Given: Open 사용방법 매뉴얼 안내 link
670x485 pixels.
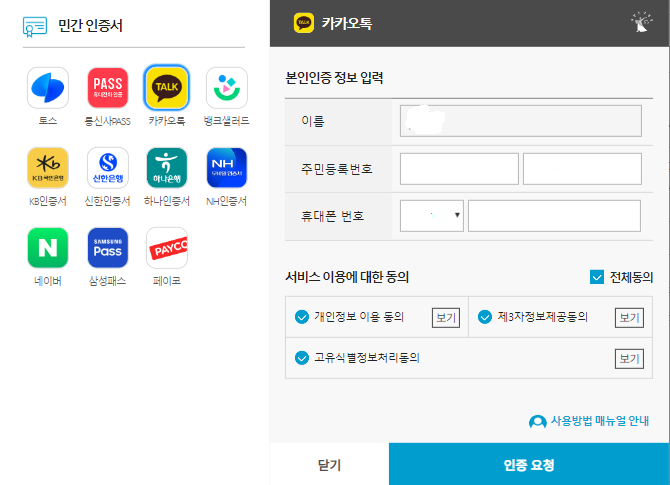Looking at the screenshot, I should pos(599,421).
